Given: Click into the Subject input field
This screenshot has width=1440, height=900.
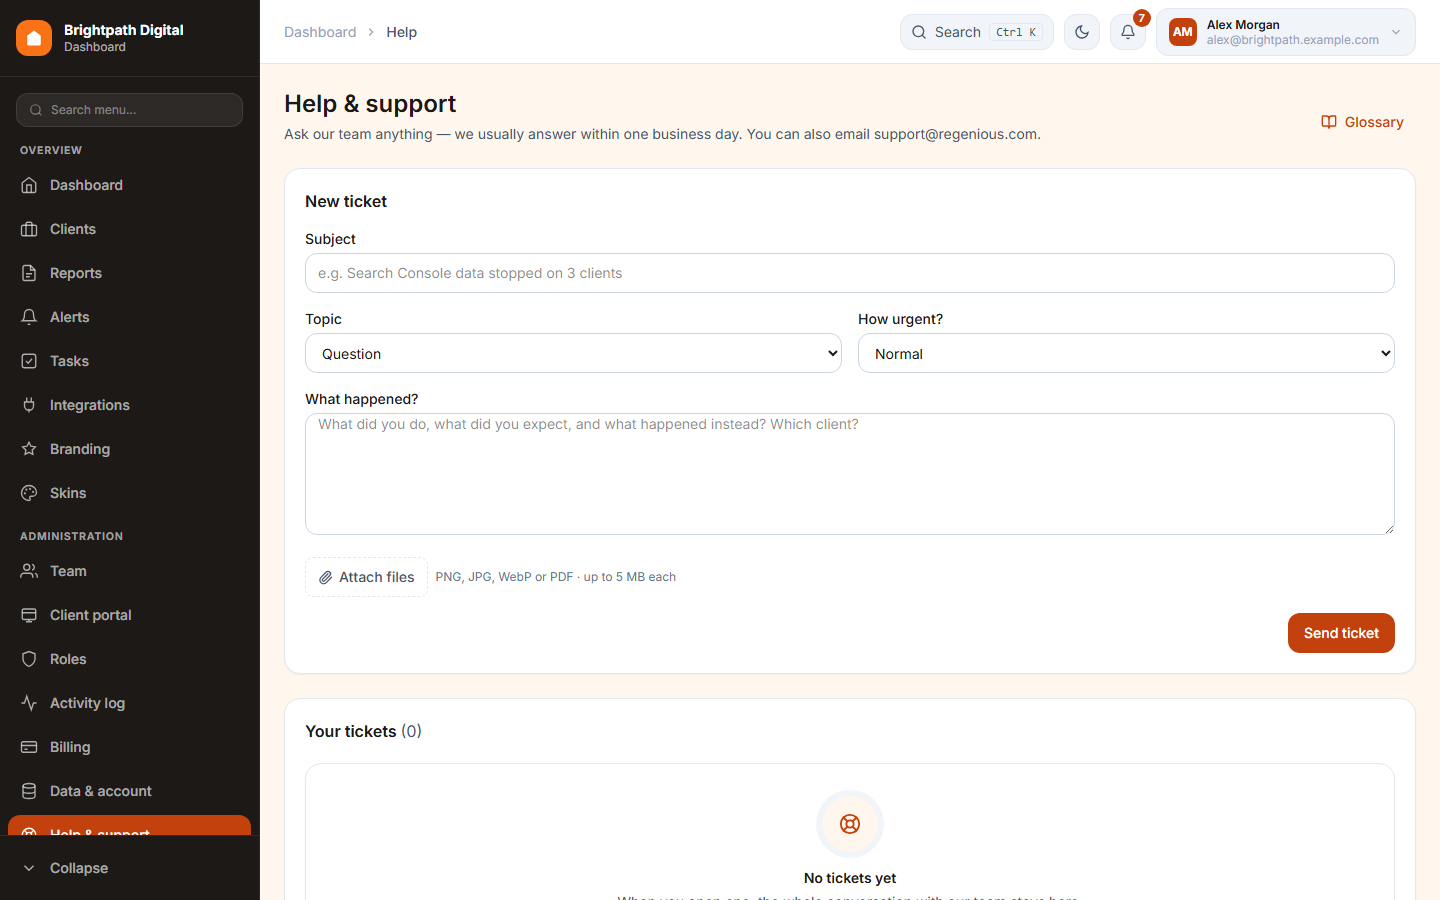Looking at the screenshot, I should click(850, 273).
